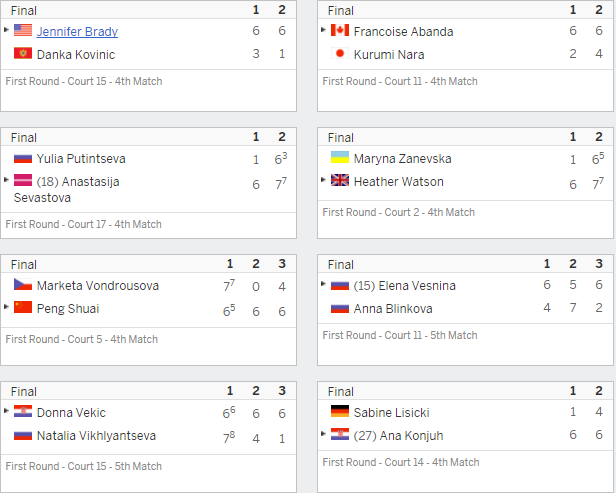Viewport: 616px width, 493px height.
Task: Click the Montenegro flag next to Danka Kovinic
Action: [x=23, y=53]
